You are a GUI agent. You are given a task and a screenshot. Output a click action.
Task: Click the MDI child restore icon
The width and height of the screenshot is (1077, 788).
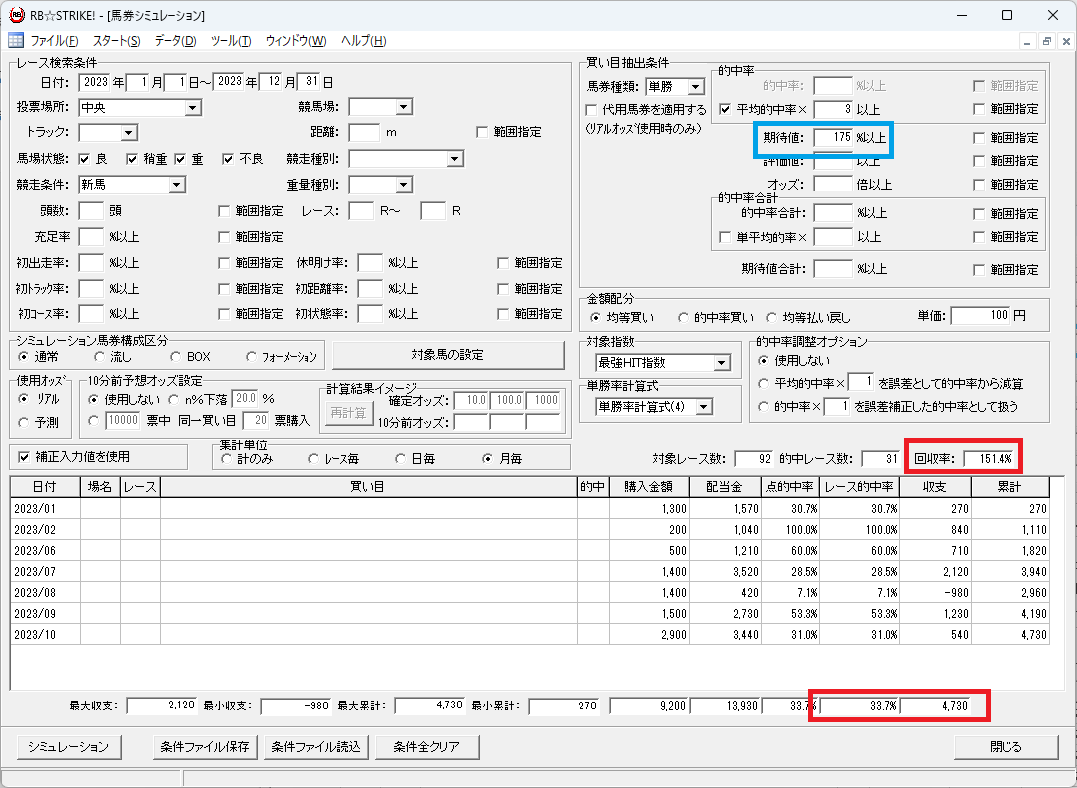point(1047,41)
